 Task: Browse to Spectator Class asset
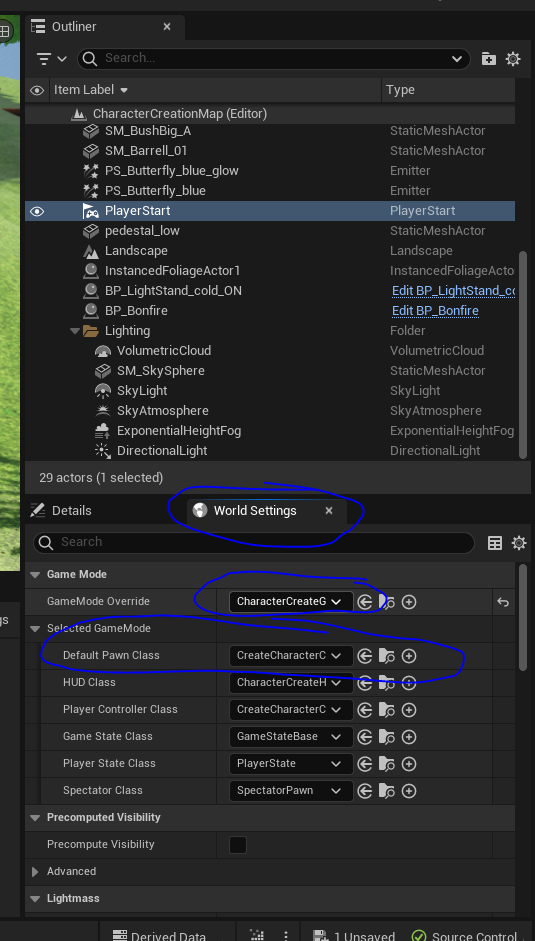(387, 791)
